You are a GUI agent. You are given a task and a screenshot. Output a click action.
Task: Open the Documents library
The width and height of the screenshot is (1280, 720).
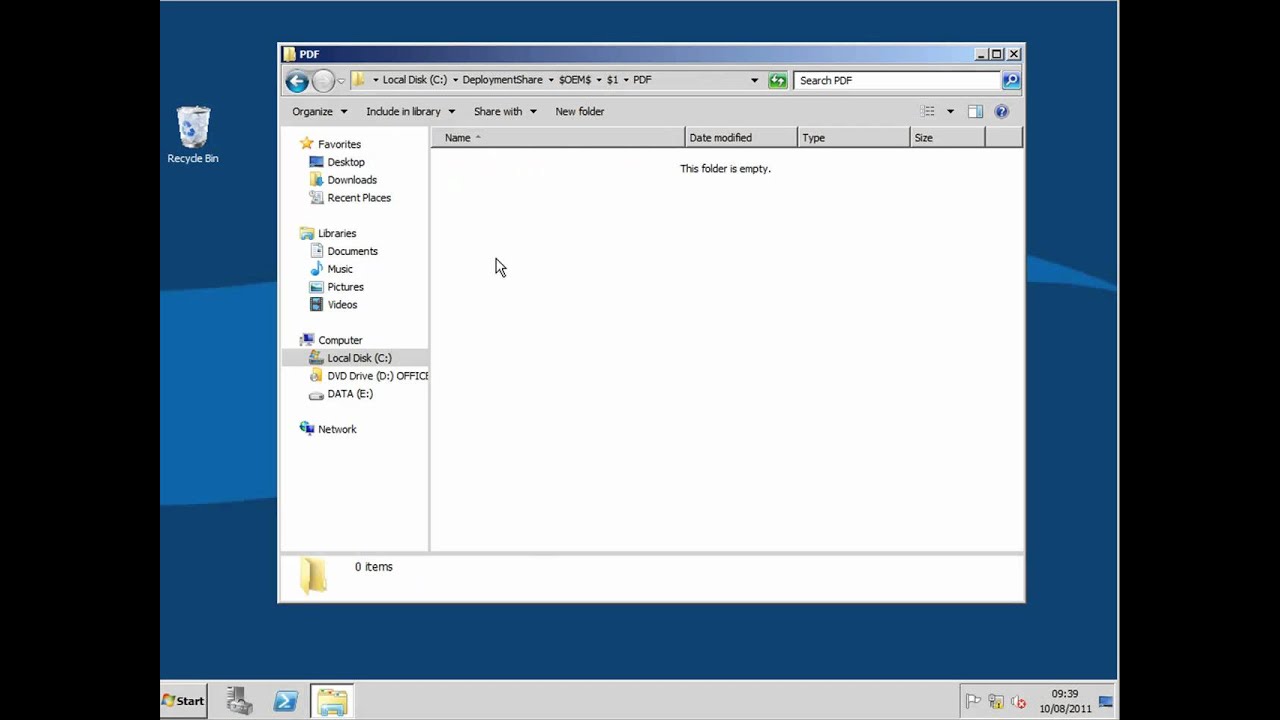pos(352,251)
